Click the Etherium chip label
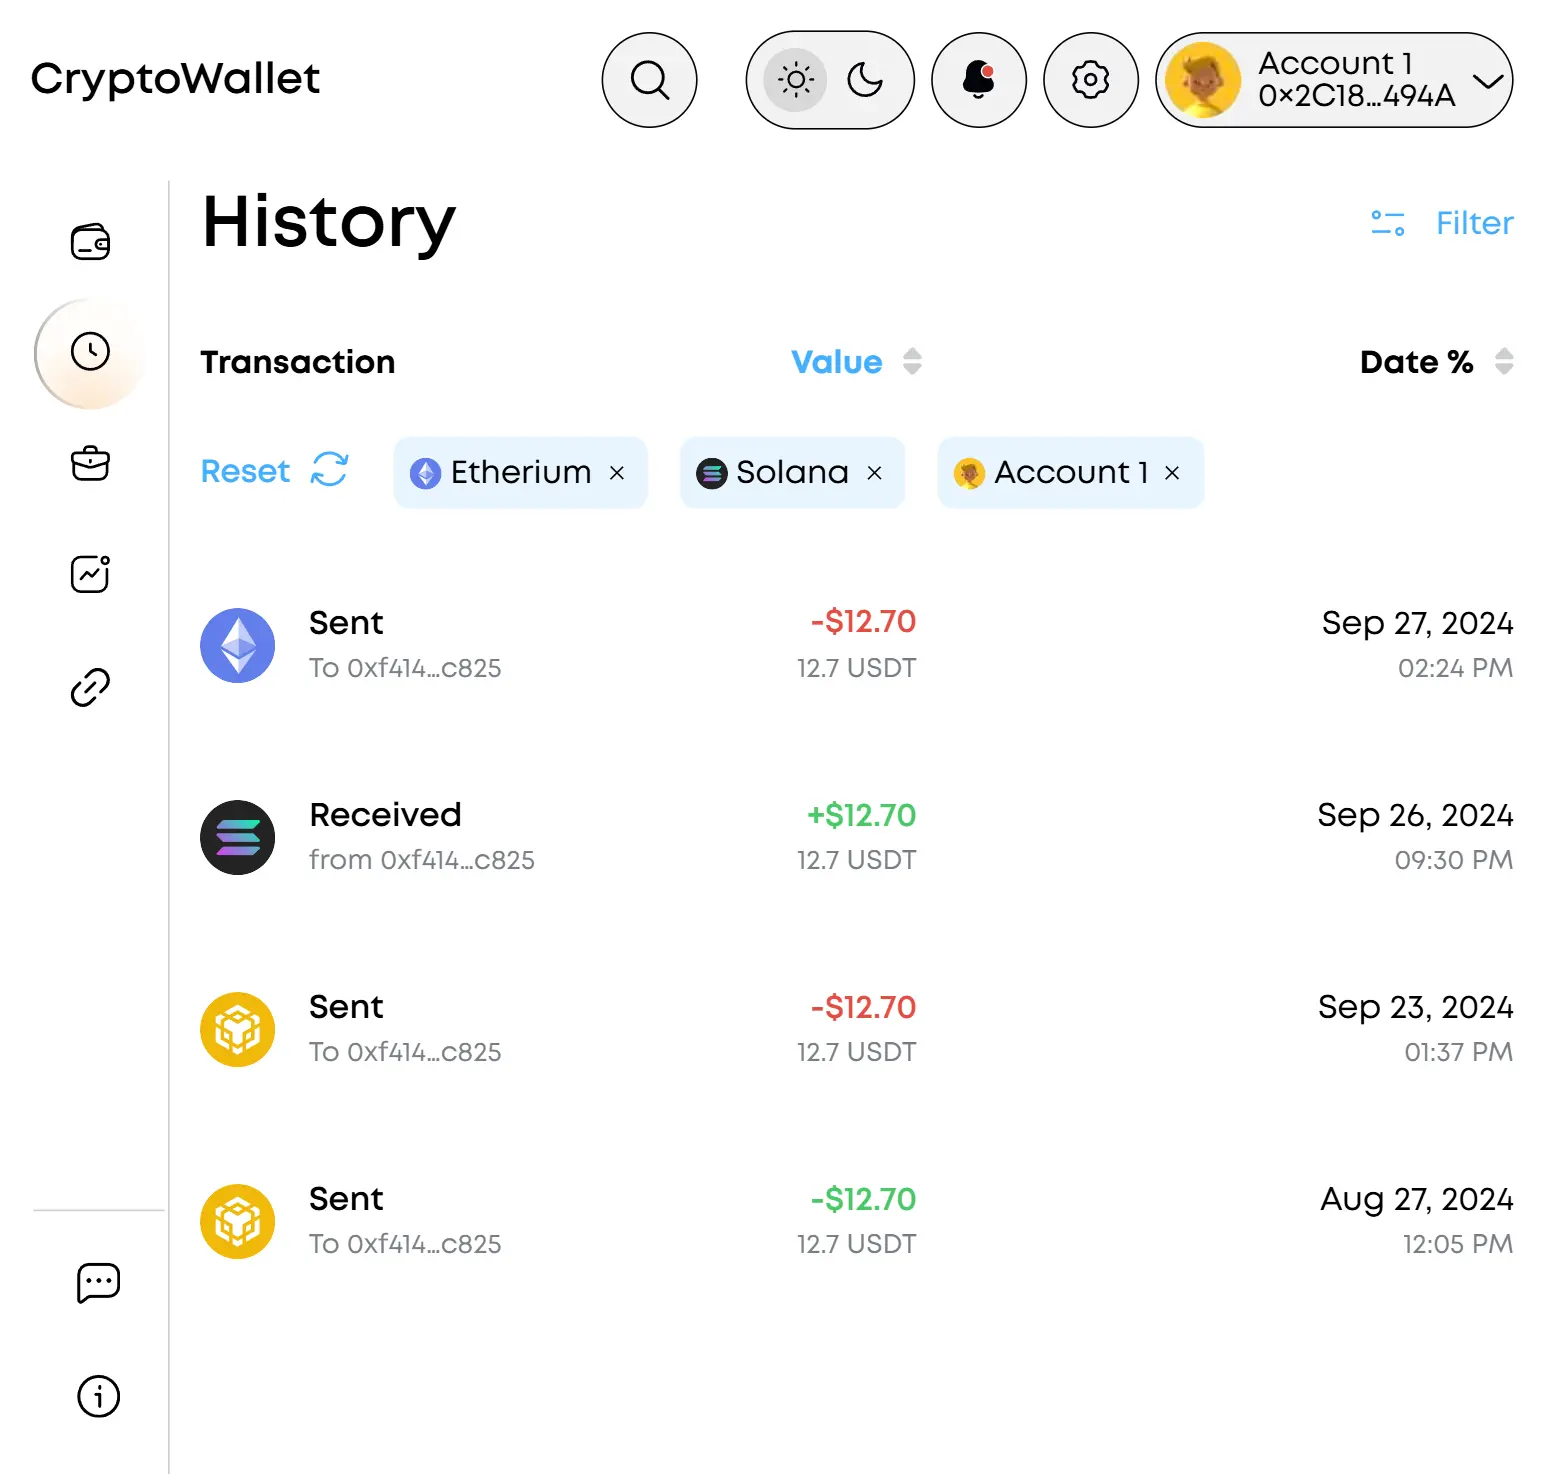The image size is (1544, 1474). (x=521, y=472)
